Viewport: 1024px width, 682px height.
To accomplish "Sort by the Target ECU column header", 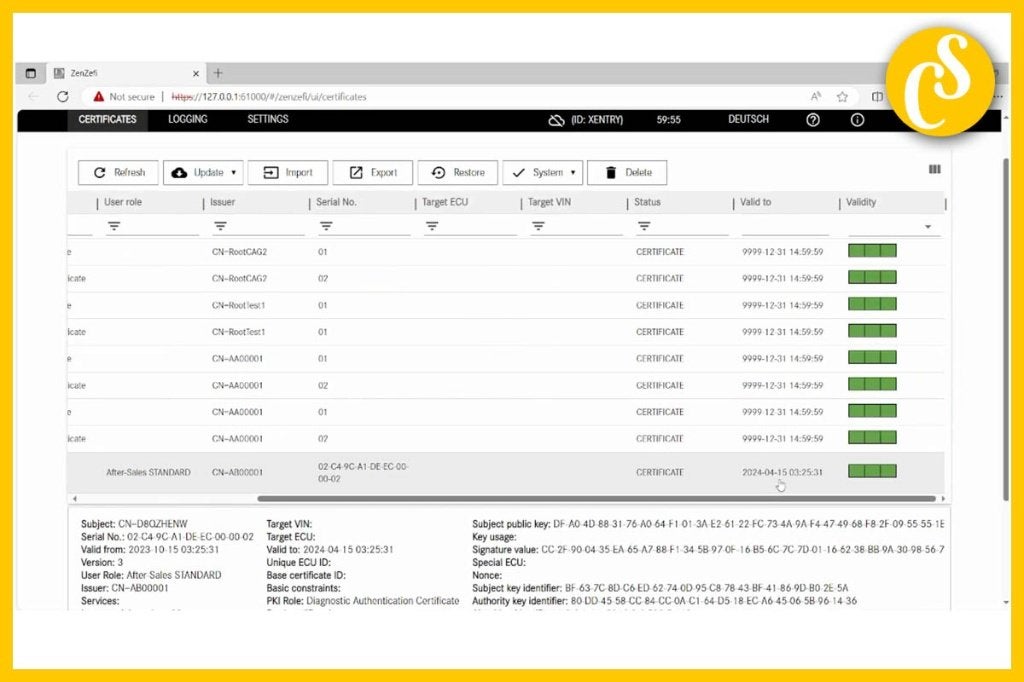I will coord(445,203).
